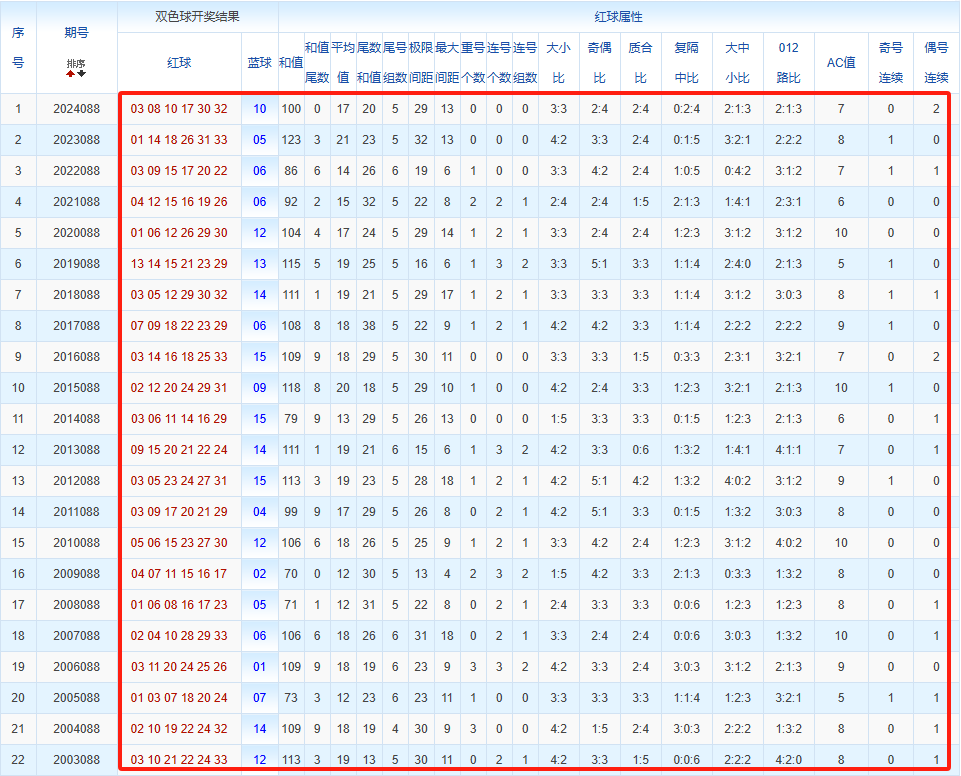Viewport: 961px width, 776px height.
Task: Click blue ball 10 in issue 2024088 row
Action: click(x=259, y=109)
